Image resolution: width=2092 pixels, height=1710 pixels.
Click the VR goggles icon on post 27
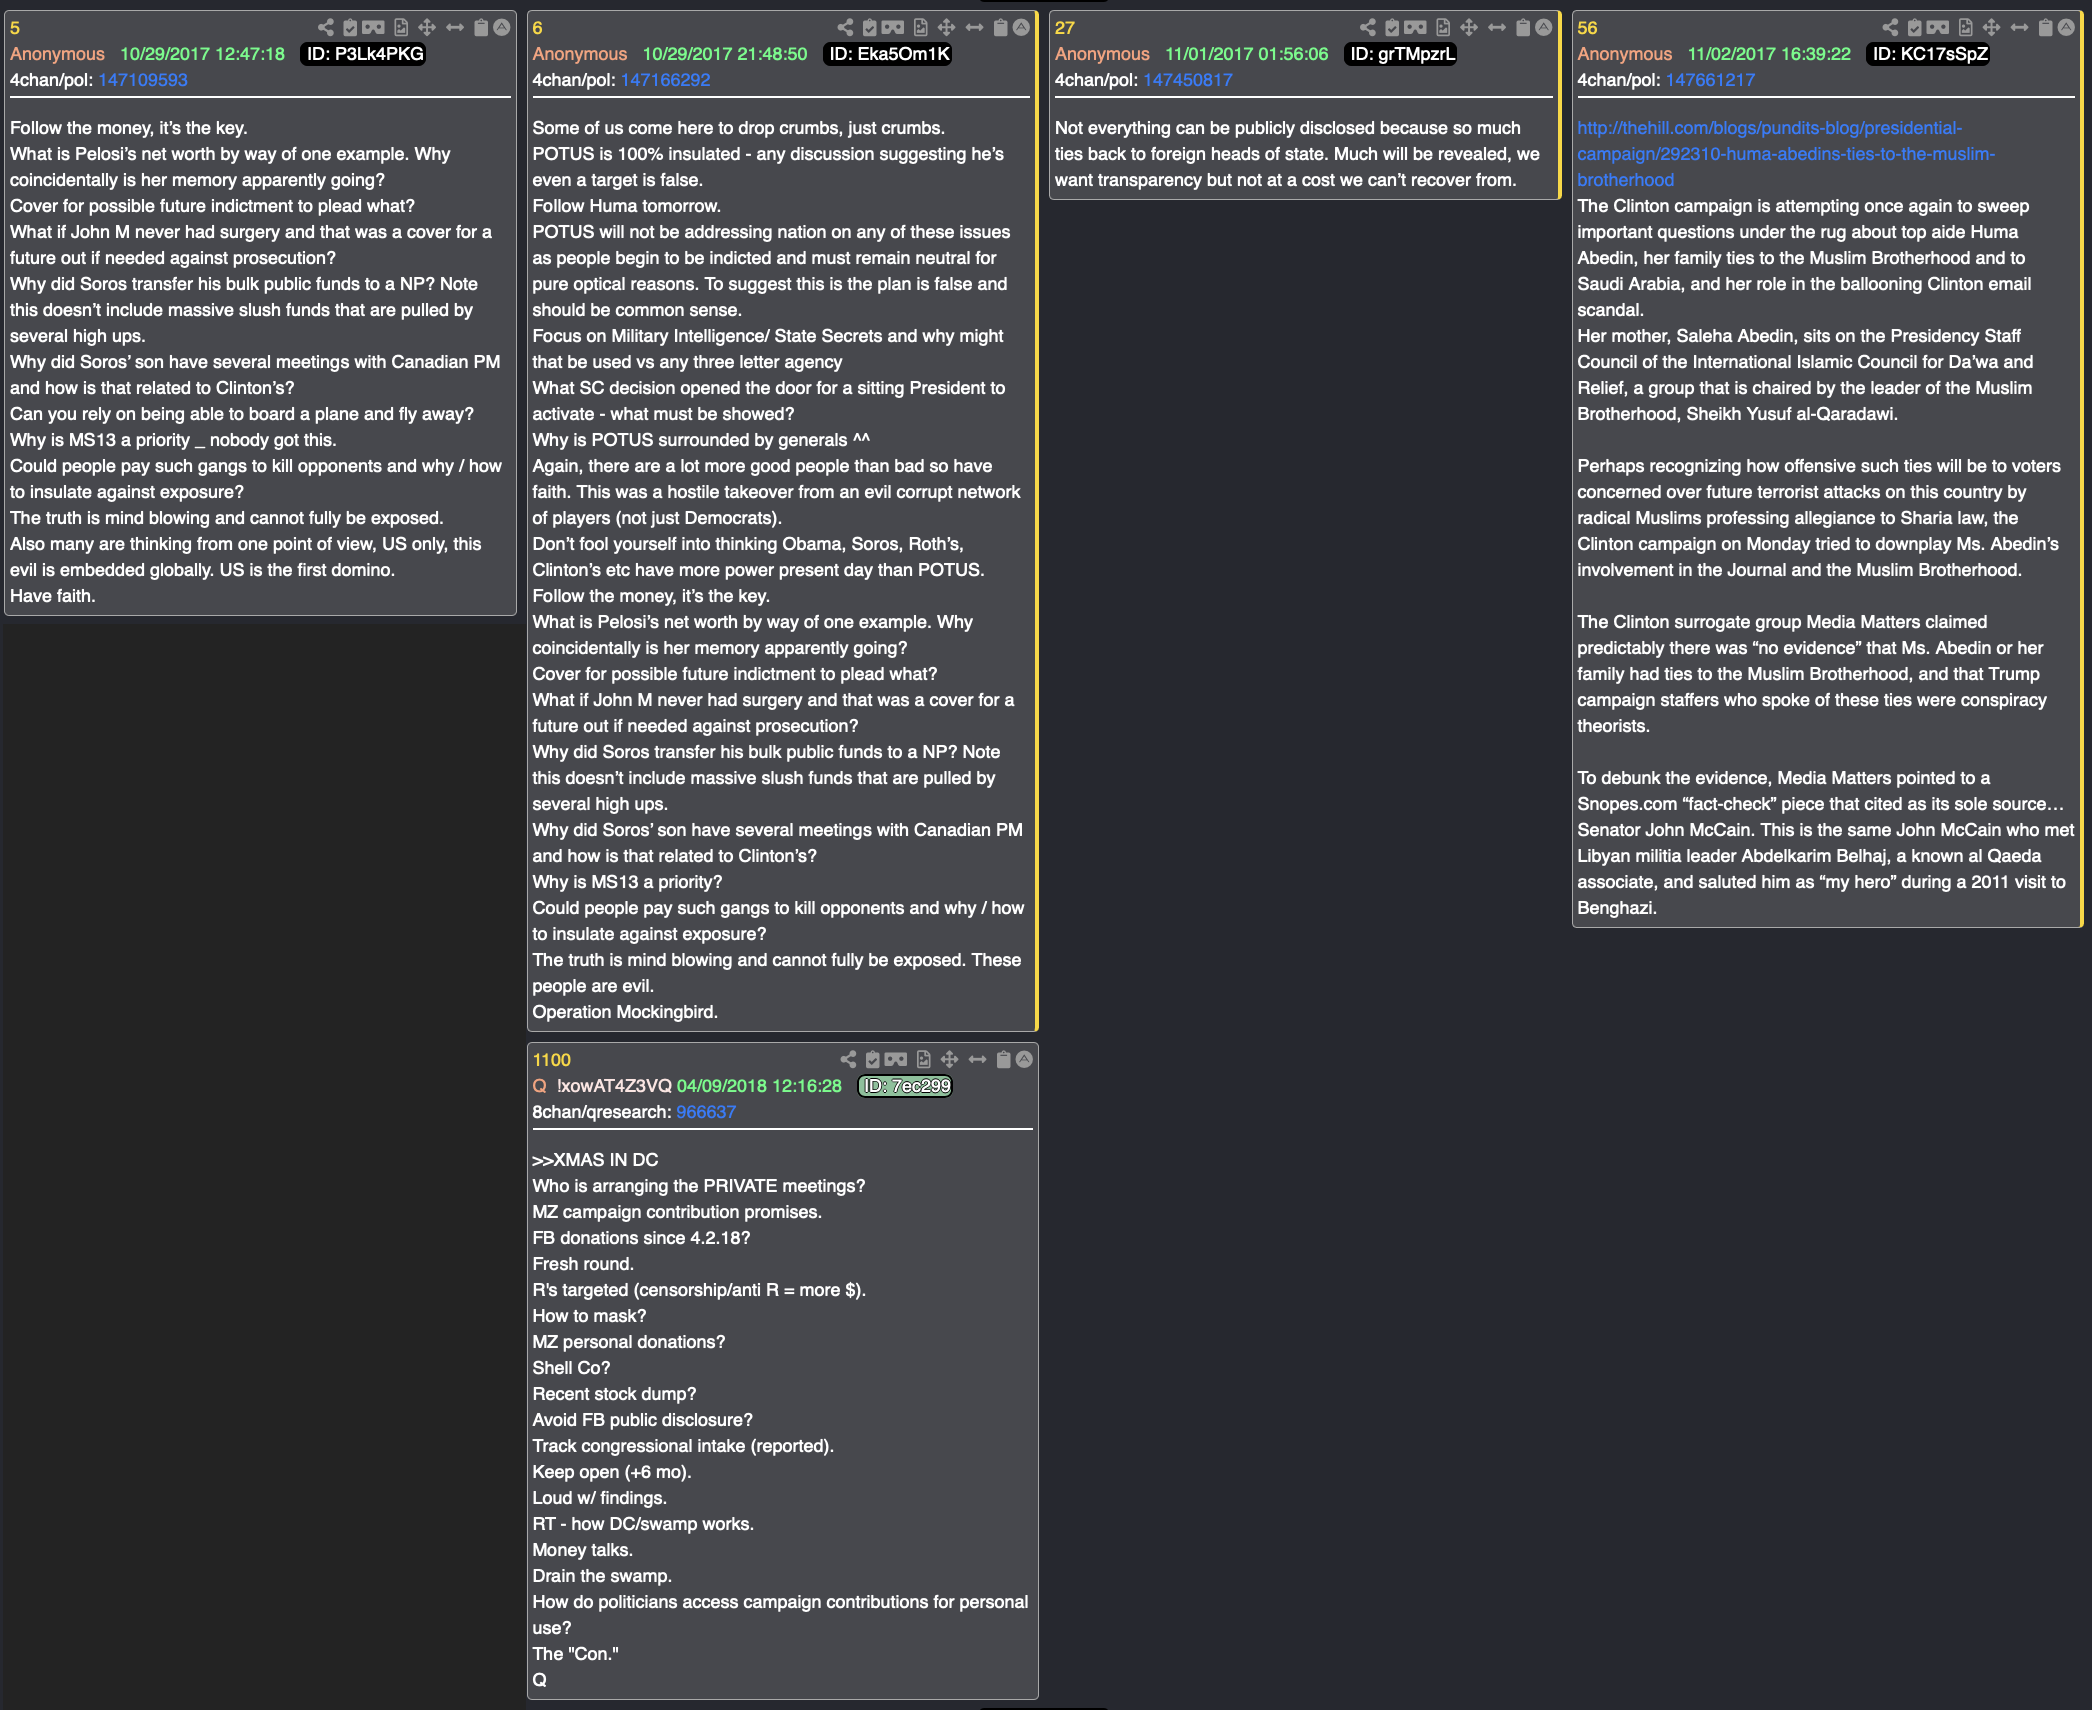1416,27
